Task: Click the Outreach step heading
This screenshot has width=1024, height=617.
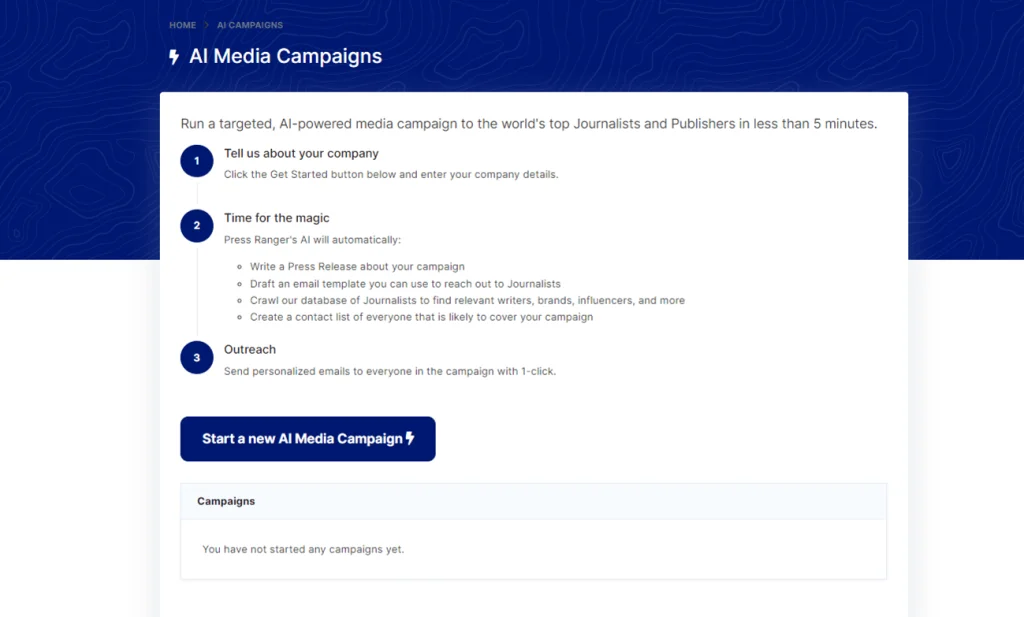Action: tap(250, 350)
